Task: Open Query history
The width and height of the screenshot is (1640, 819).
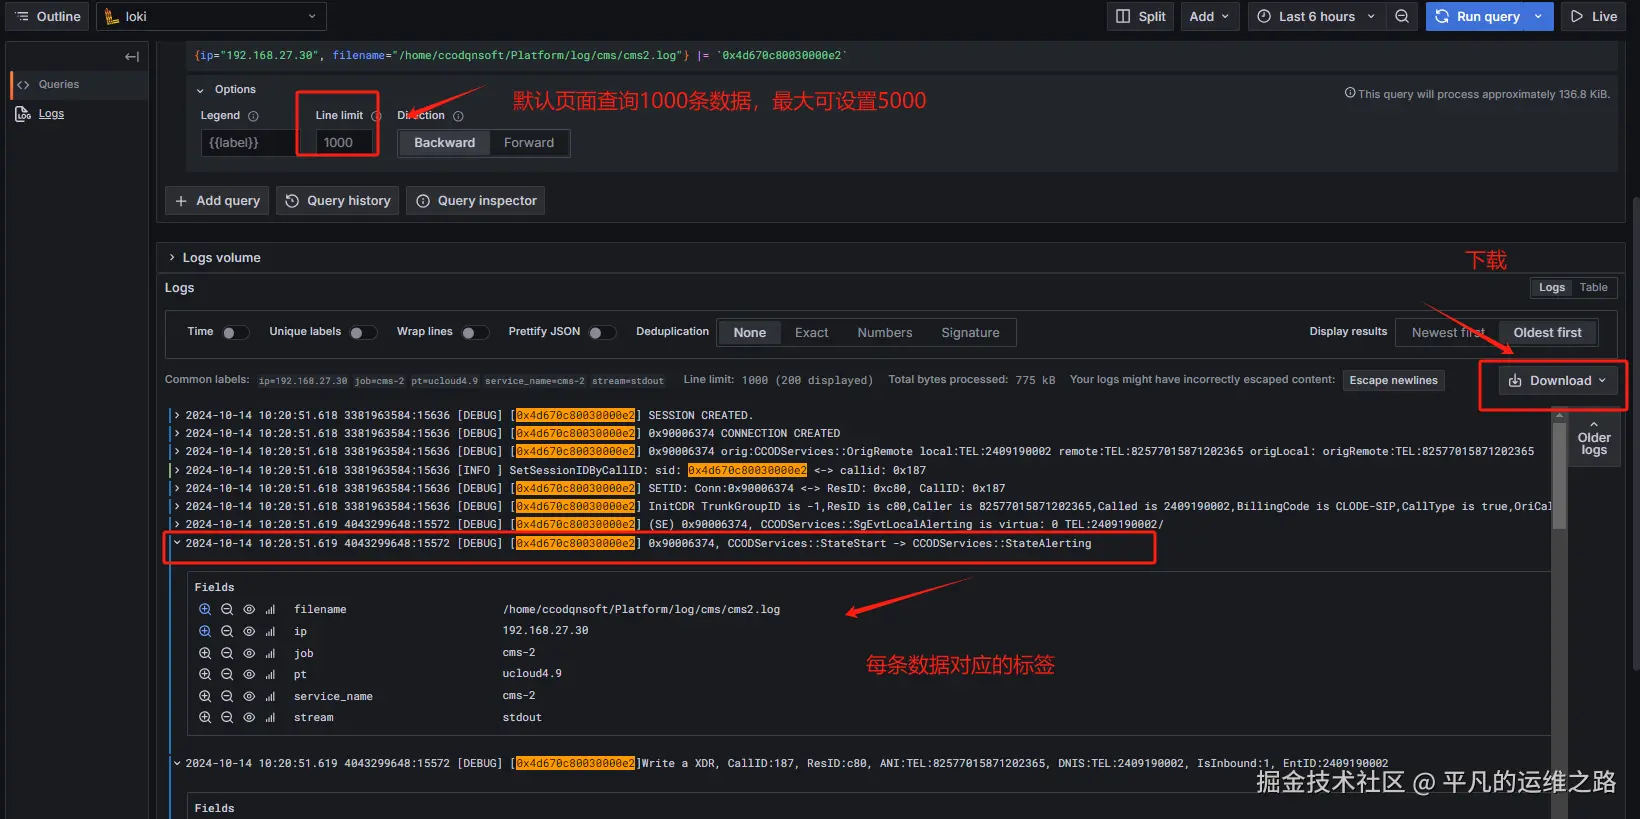Action: point(337,201)
